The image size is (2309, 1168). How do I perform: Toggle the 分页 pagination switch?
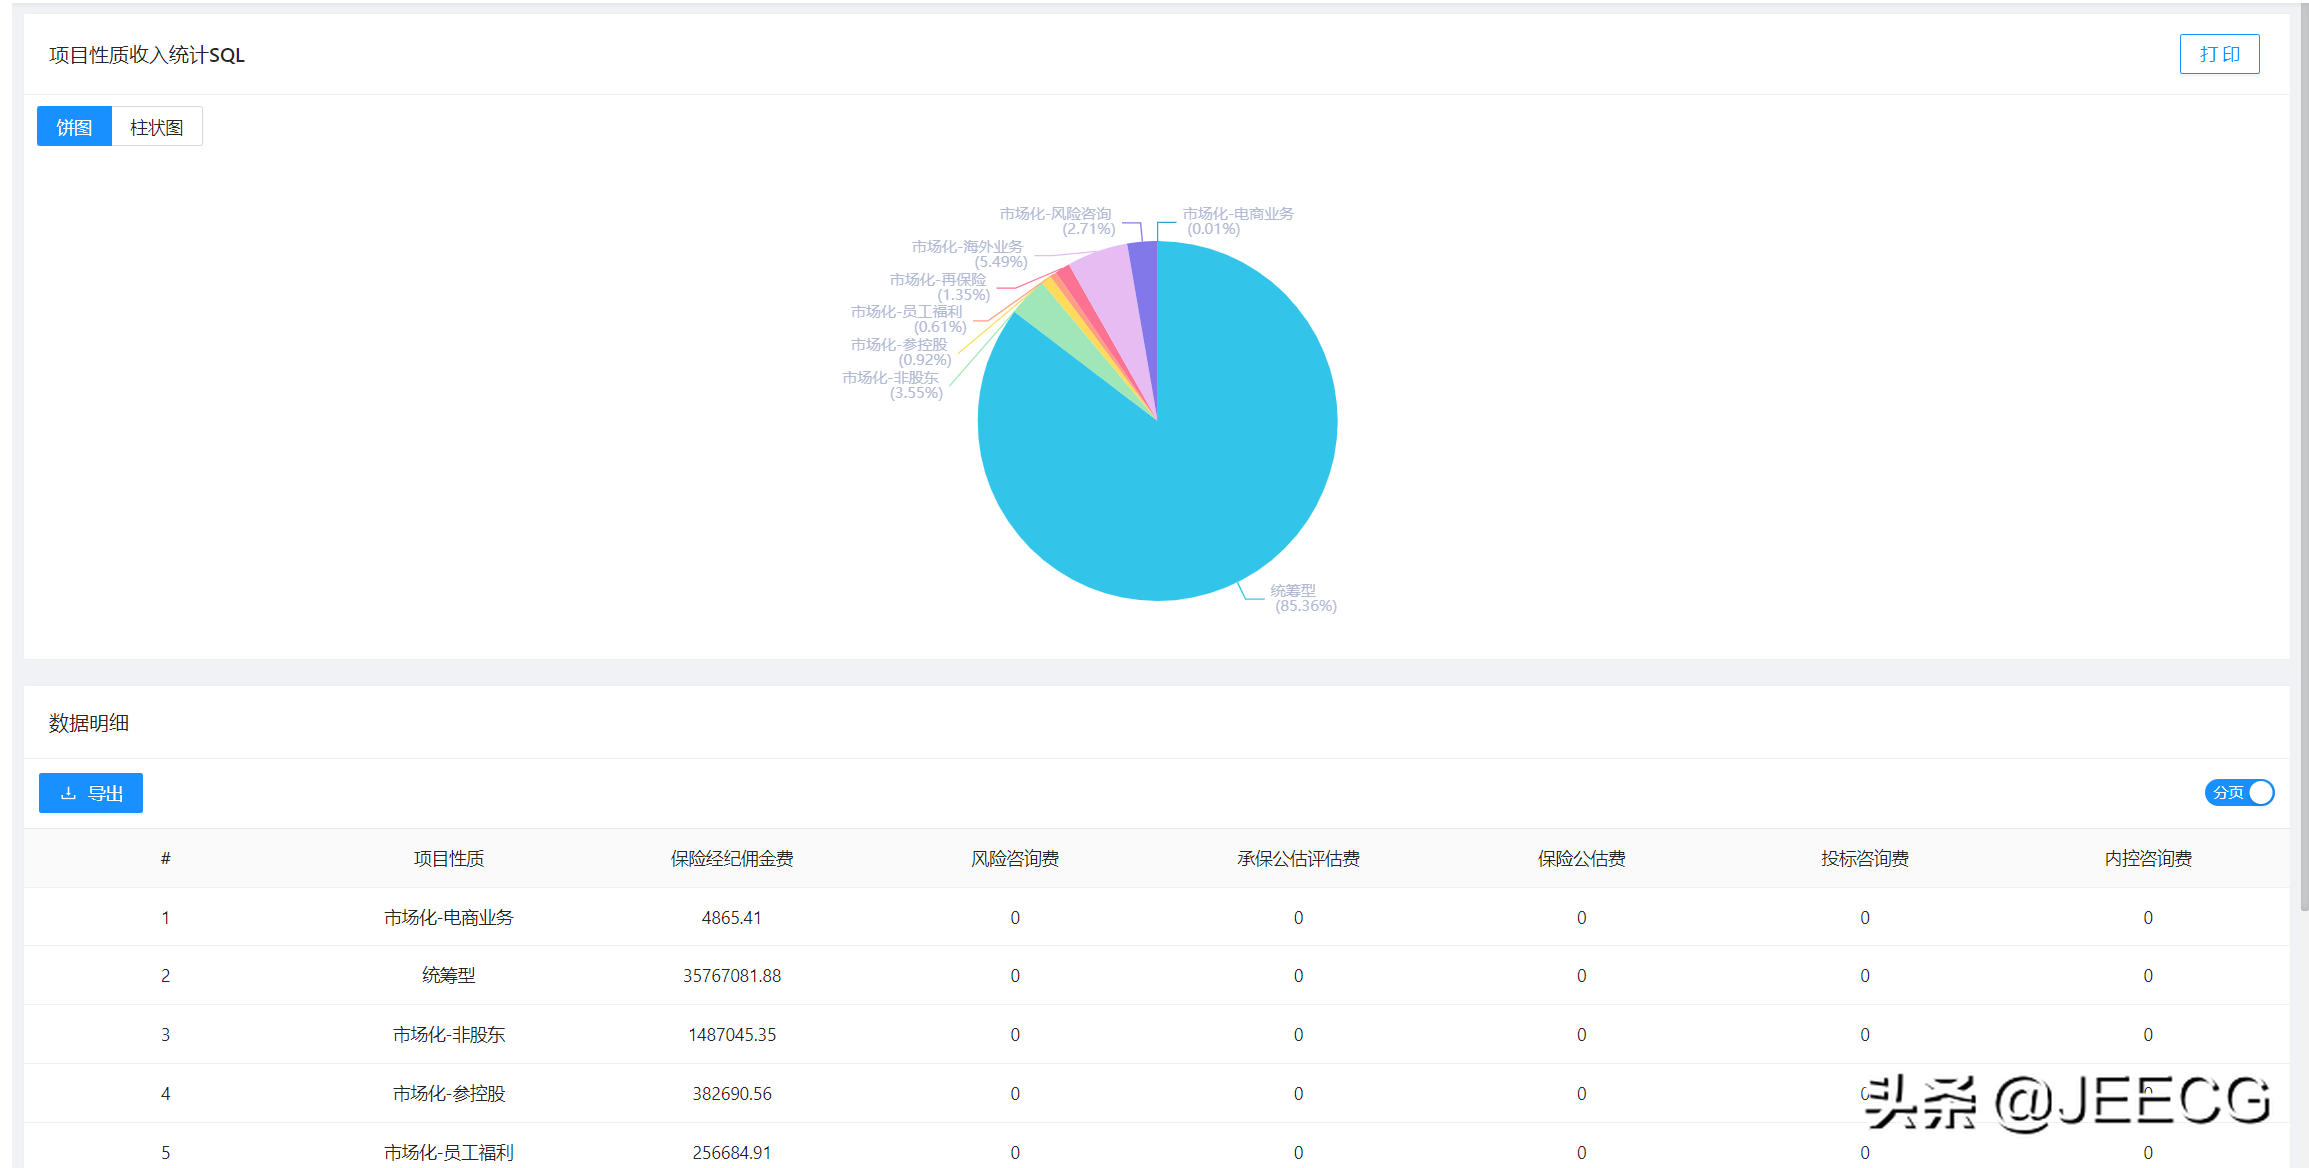pos(2239,792)
